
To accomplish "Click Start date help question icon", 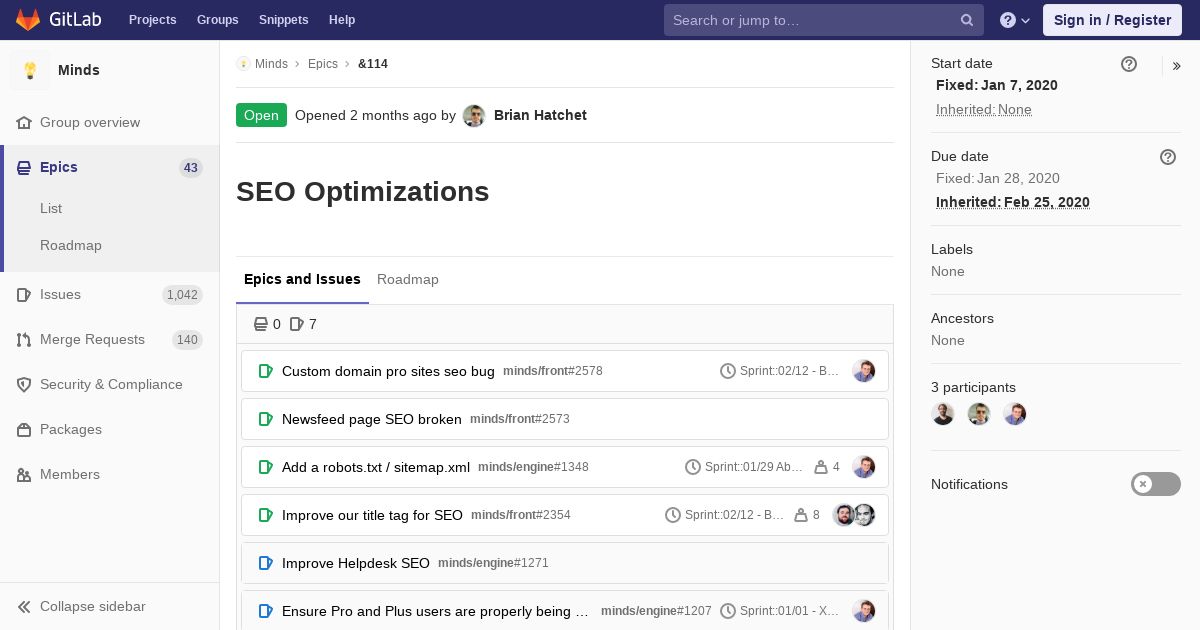I will tap(1129, 64).
